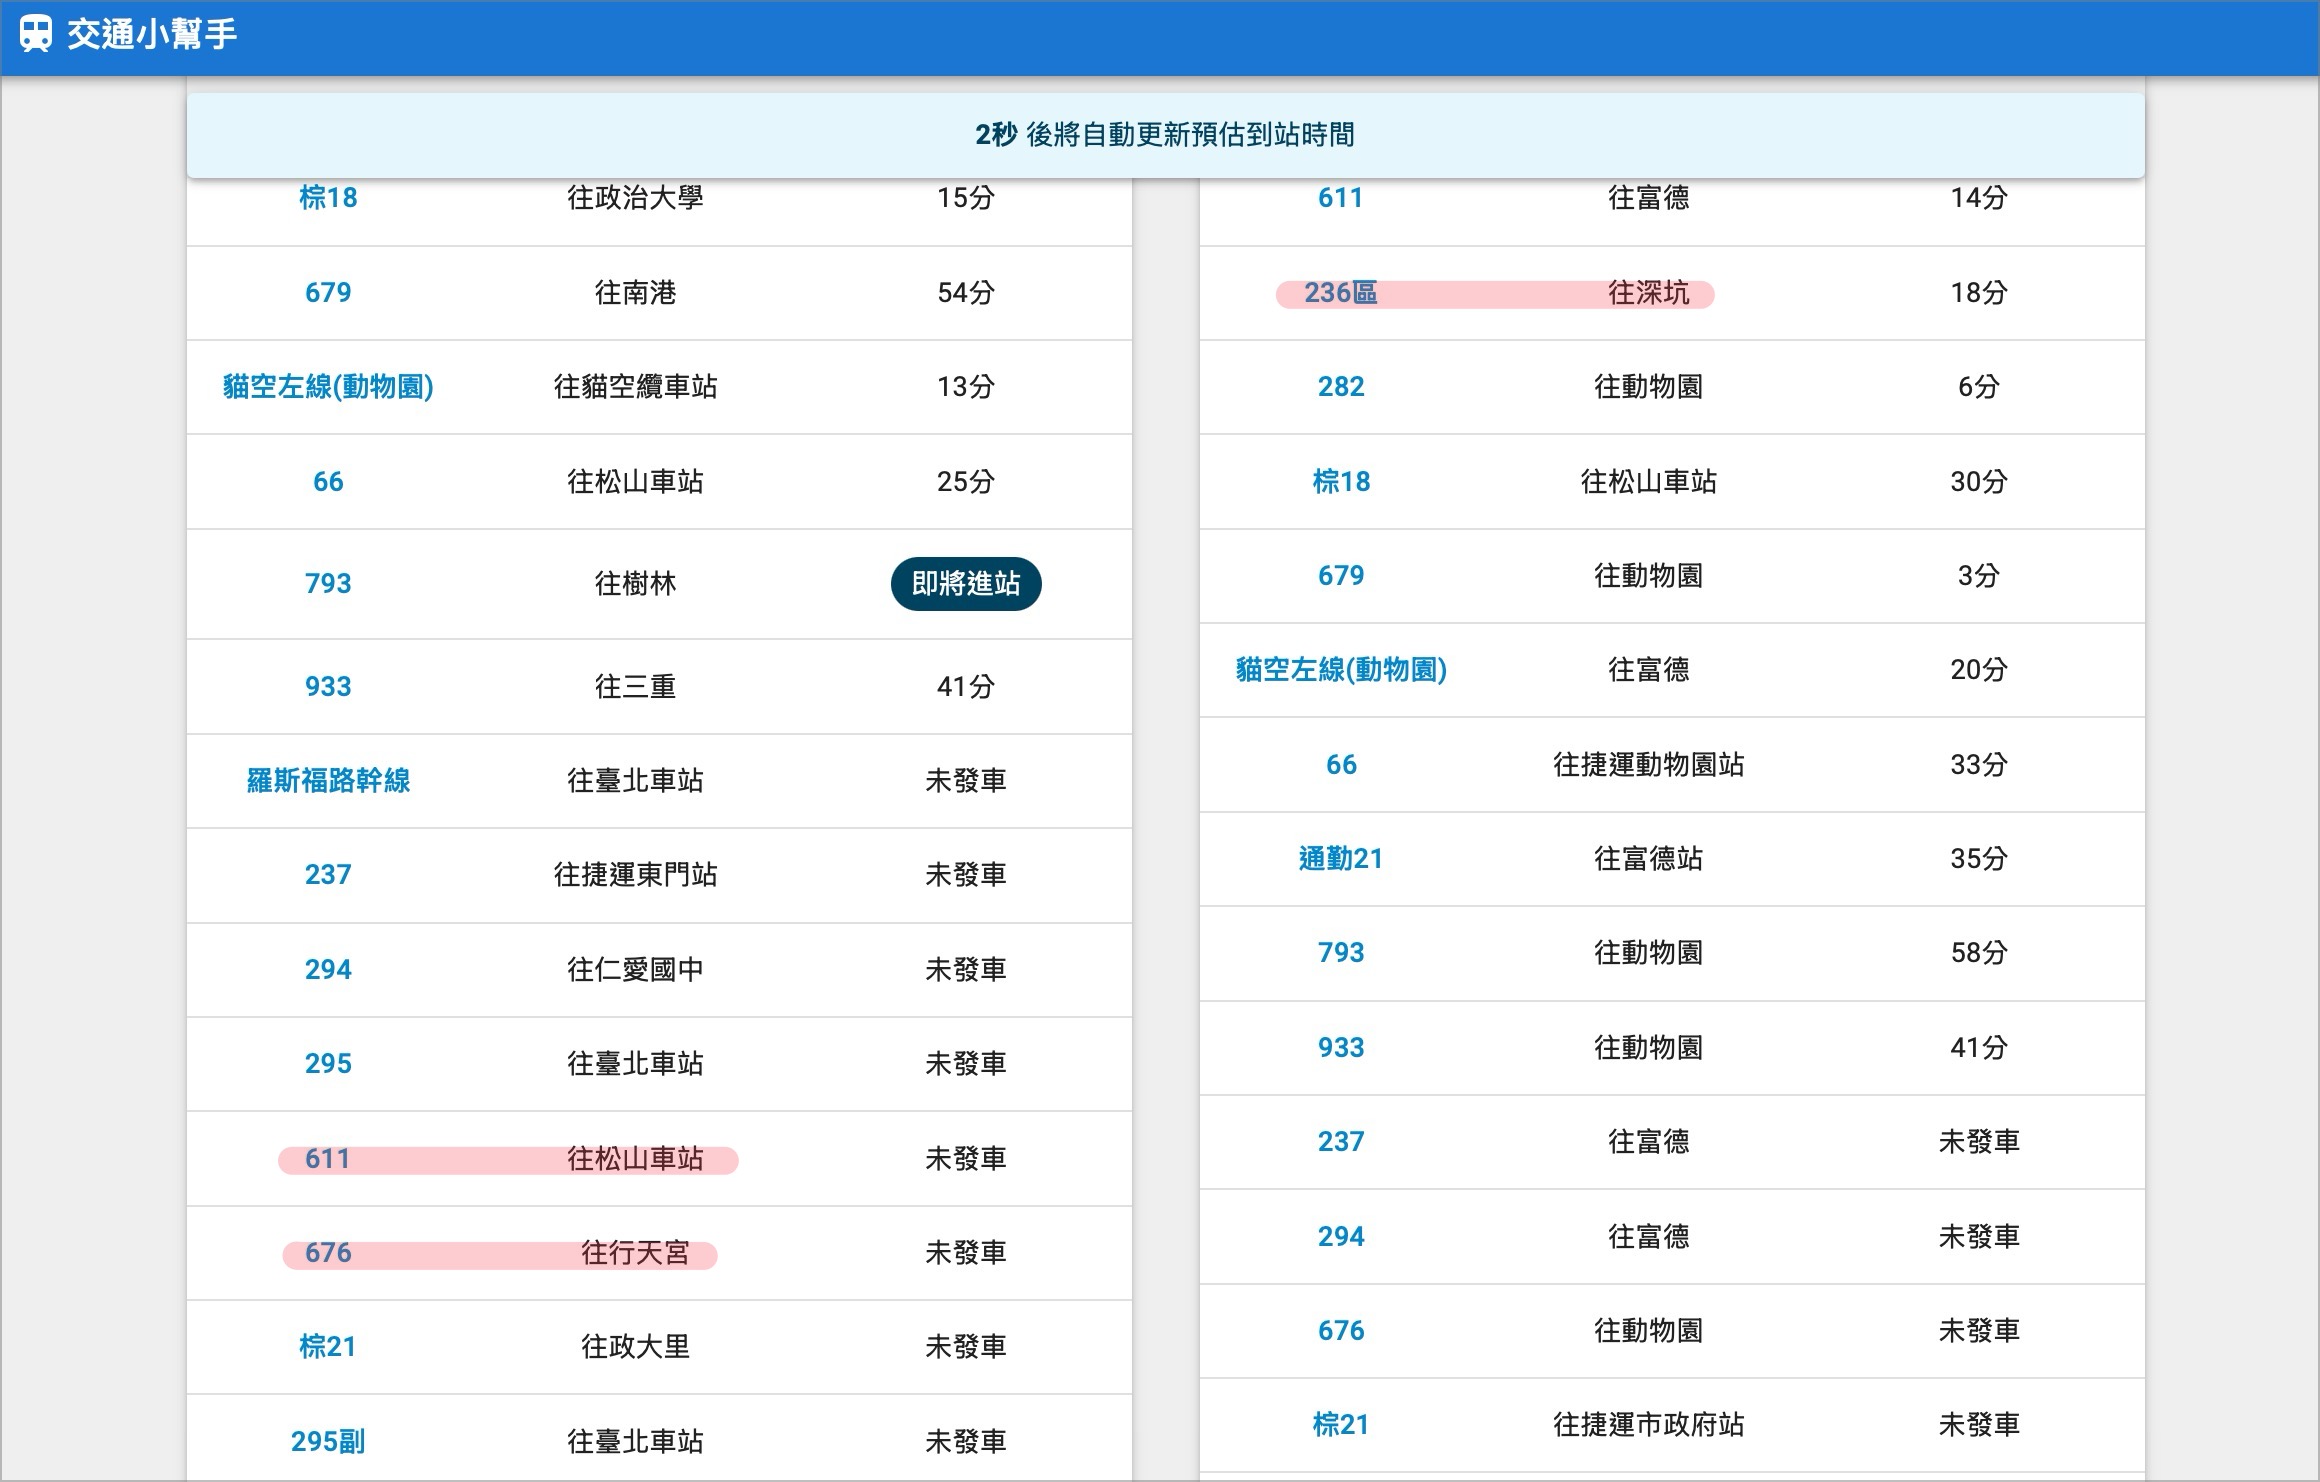Image resolution: width=2320 pixels, height=1482 pixels.
Task: Open the 236區 route link
Action: point(1341,293)
